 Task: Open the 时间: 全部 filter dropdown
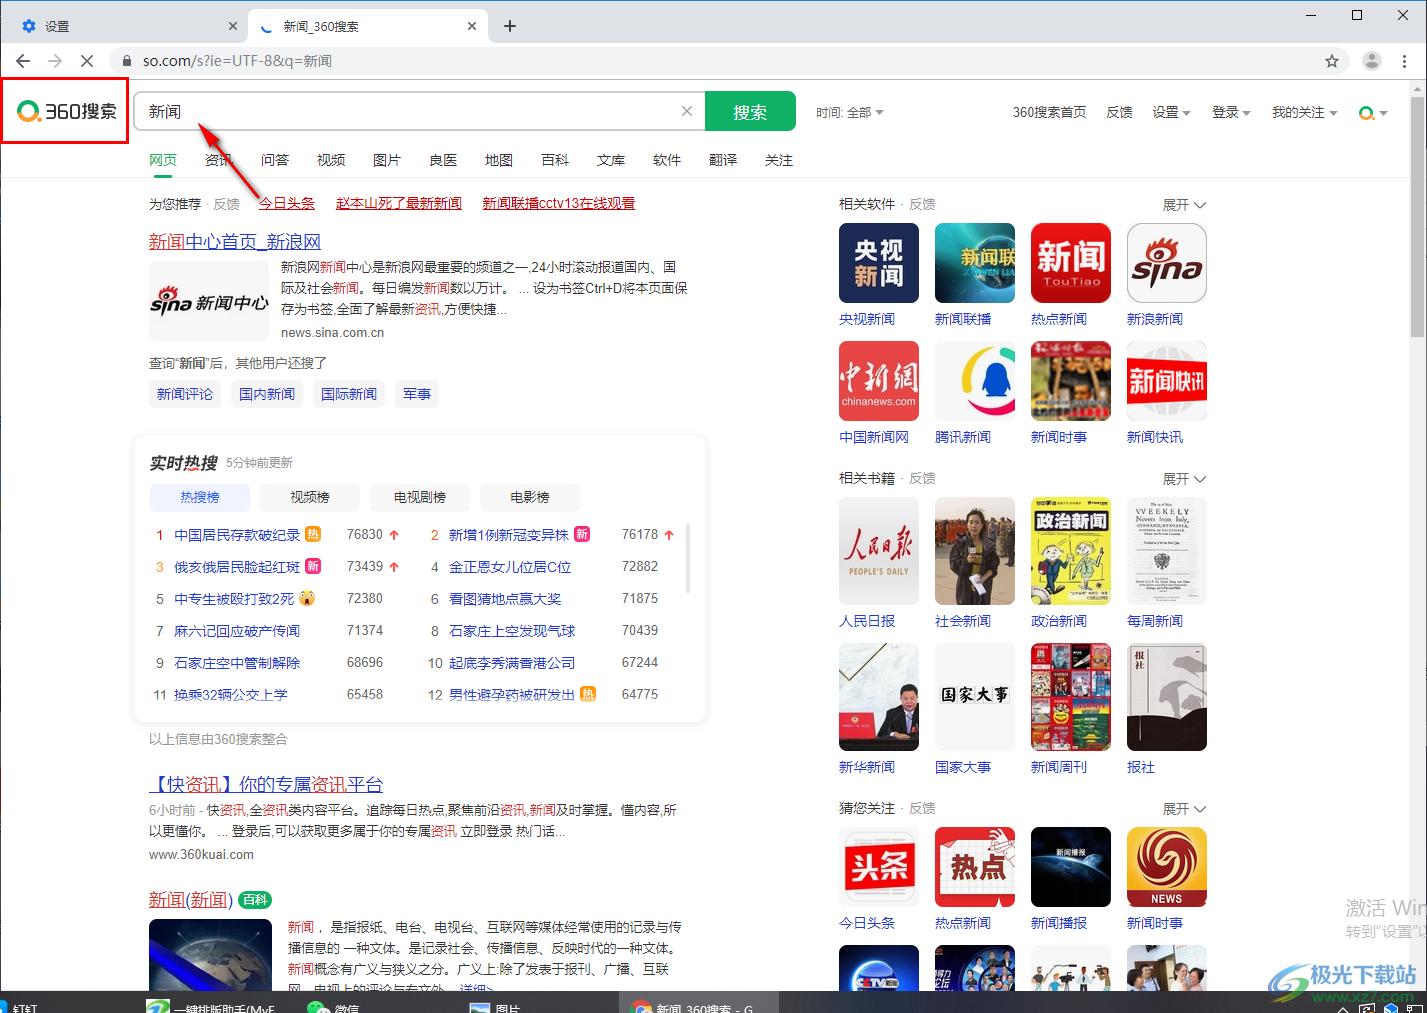click(x=850, y=113)
